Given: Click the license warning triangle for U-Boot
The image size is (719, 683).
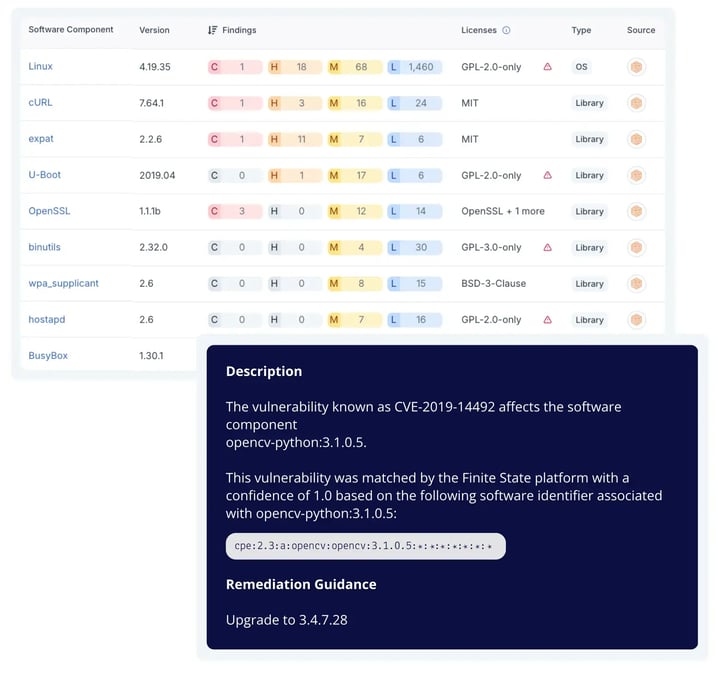Looking at the screenshot, I should [x=547, y=175].
